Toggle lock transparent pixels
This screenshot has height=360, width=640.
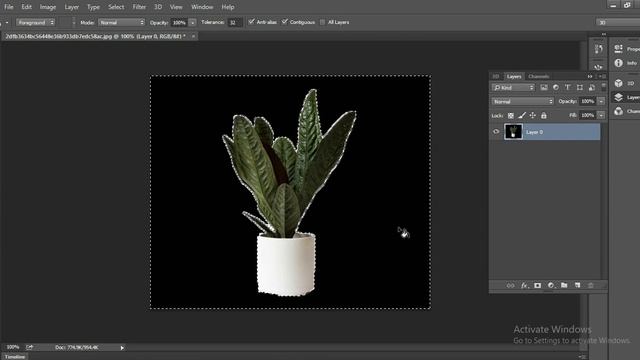click(x=511, y=116)
